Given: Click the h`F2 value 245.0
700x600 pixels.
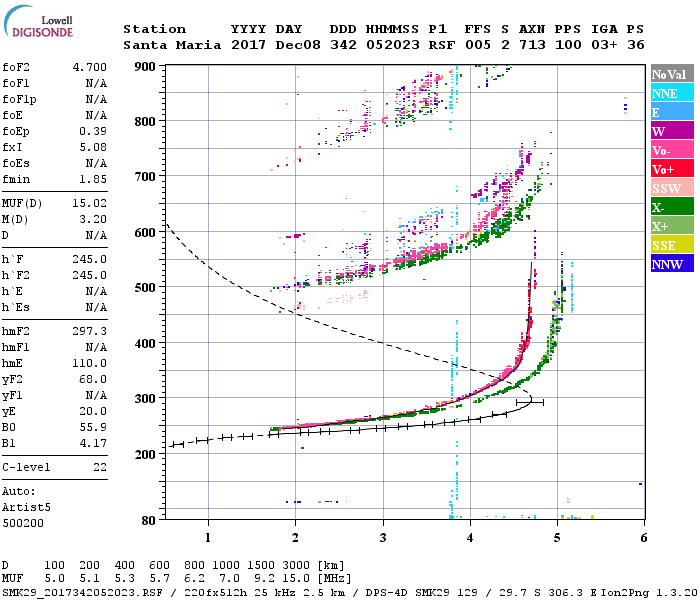Looking at the screenshot, I should pos(90,275).
